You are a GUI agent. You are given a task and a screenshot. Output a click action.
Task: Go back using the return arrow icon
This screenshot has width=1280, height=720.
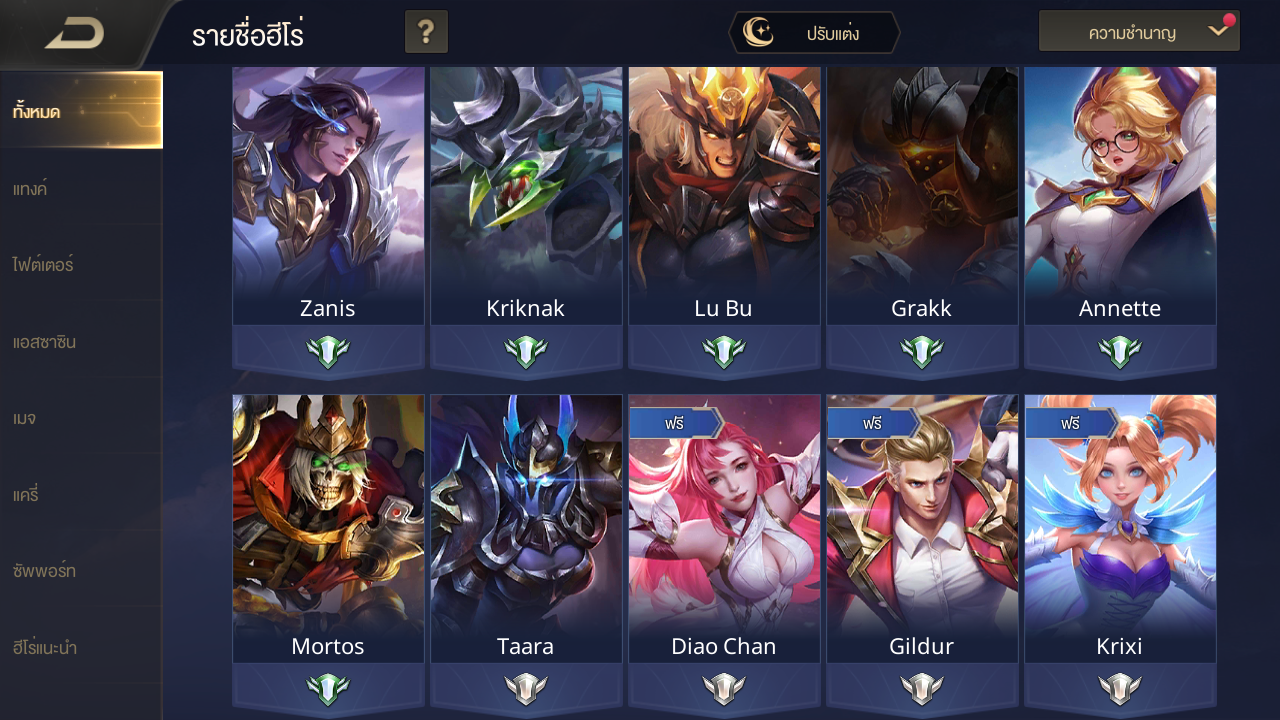pos(75,34)
